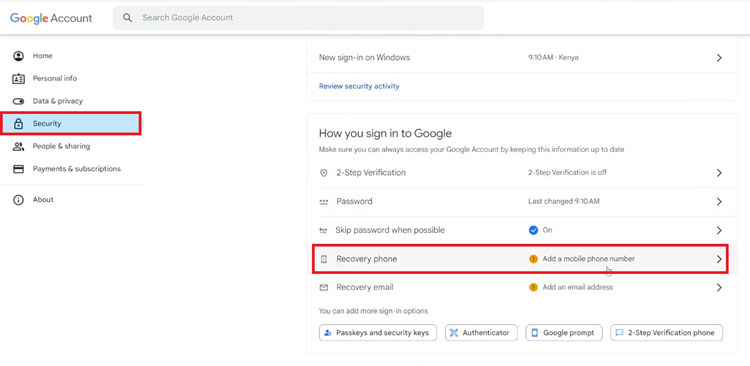Viewport: 750px width, 366px height.
Task: Click the Home profile icon
Action: [x=18, y=56]
